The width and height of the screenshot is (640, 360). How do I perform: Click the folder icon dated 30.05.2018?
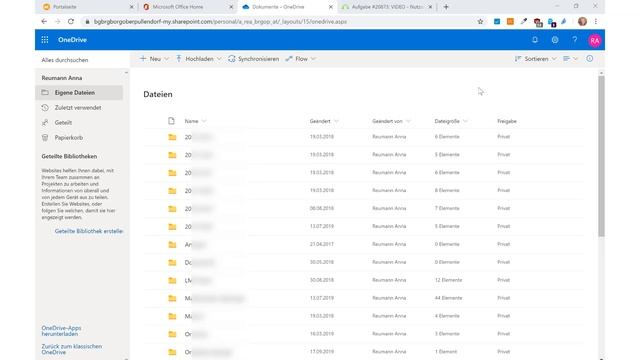pos(172,262)
